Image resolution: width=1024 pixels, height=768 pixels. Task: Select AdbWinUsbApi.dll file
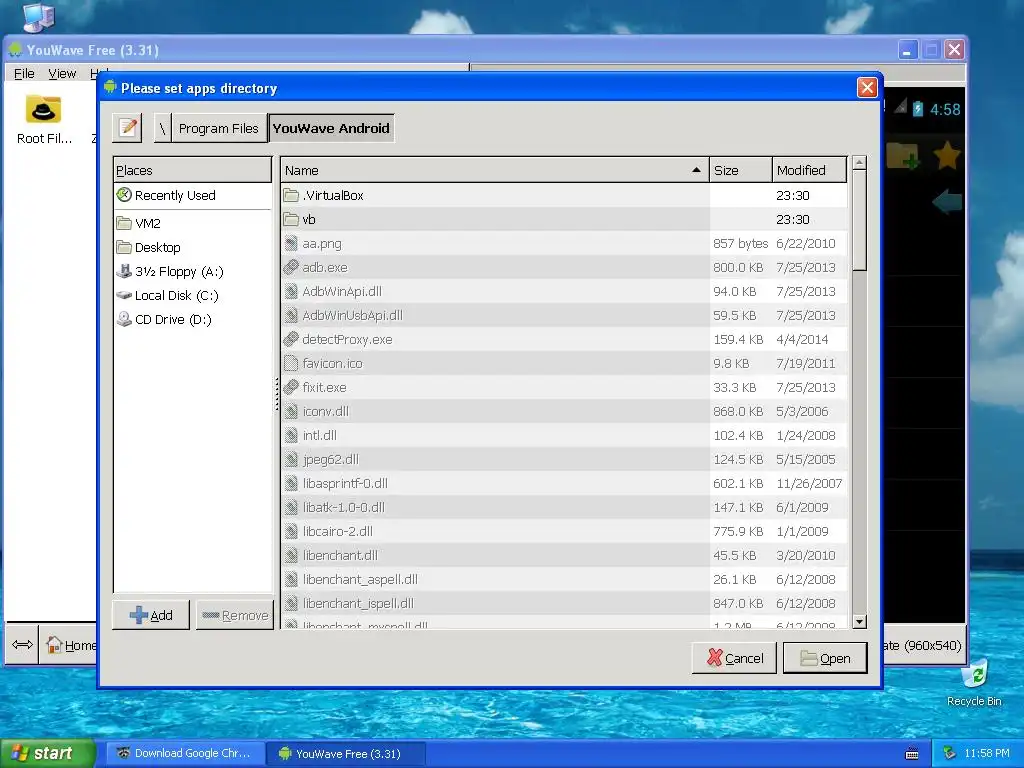(x=565, y=315)
